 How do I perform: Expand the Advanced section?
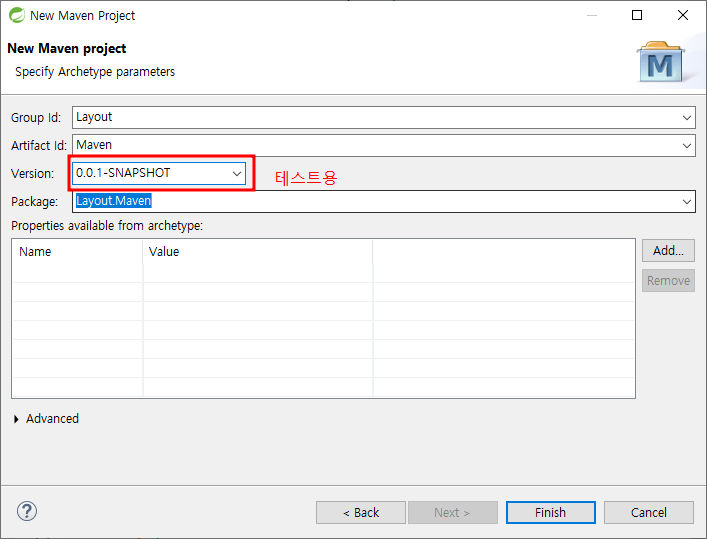tap(16, 419)
